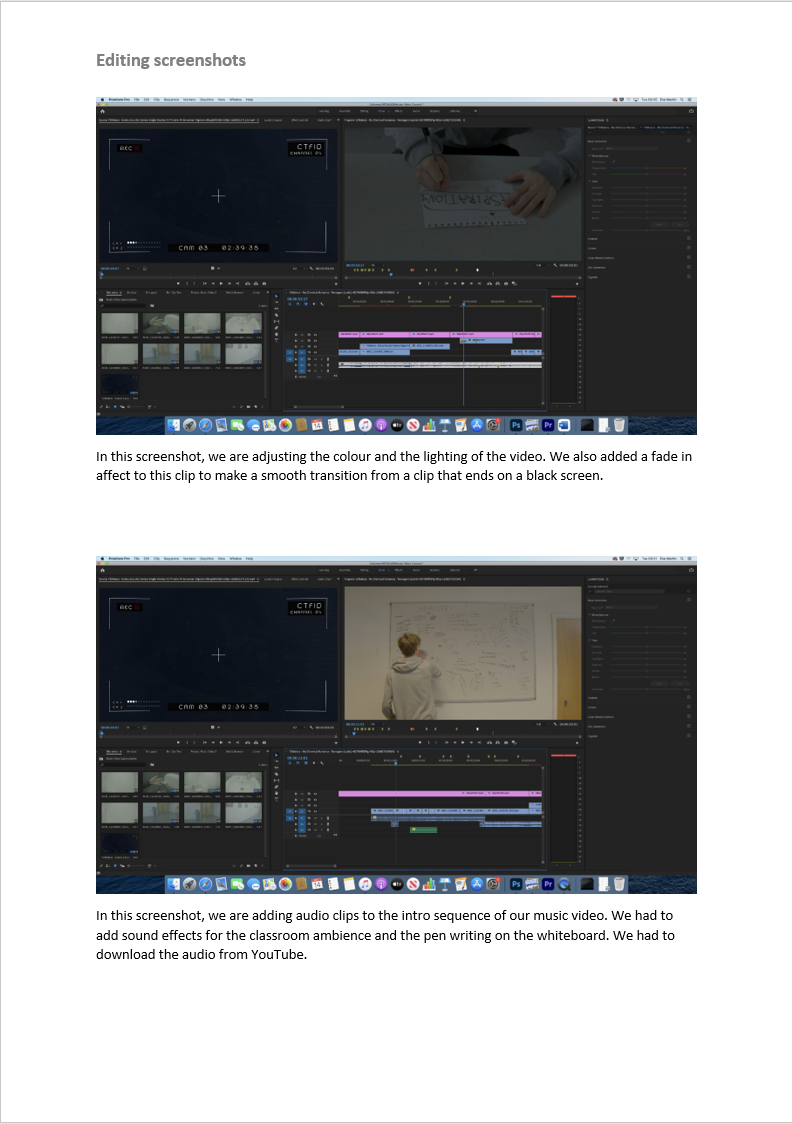Adjust Temperature slider in first screenshot's Lumetri
This screenshot has height=1124, width=792.
(x=647, y=168)
